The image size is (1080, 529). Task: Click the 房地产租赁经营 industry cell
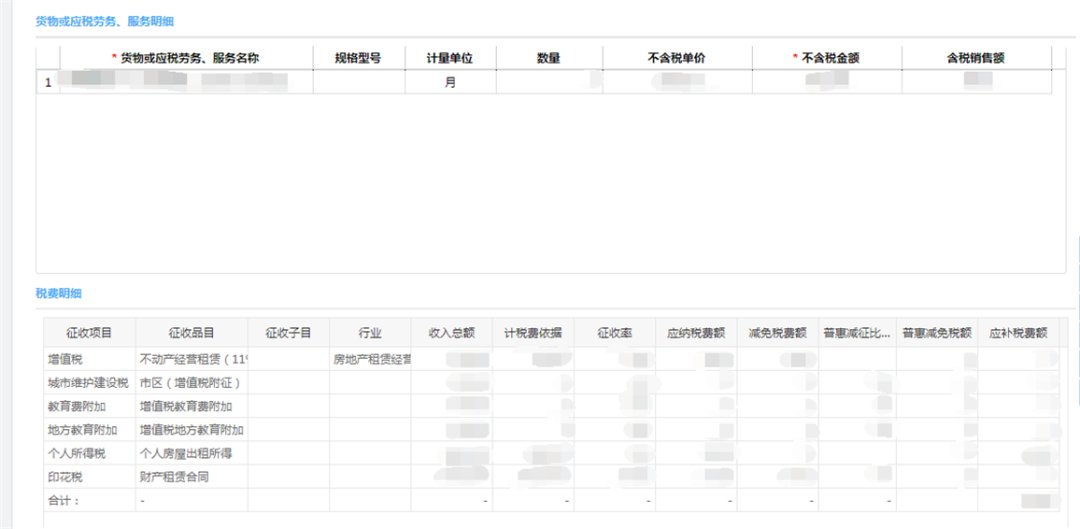(370, 359)
